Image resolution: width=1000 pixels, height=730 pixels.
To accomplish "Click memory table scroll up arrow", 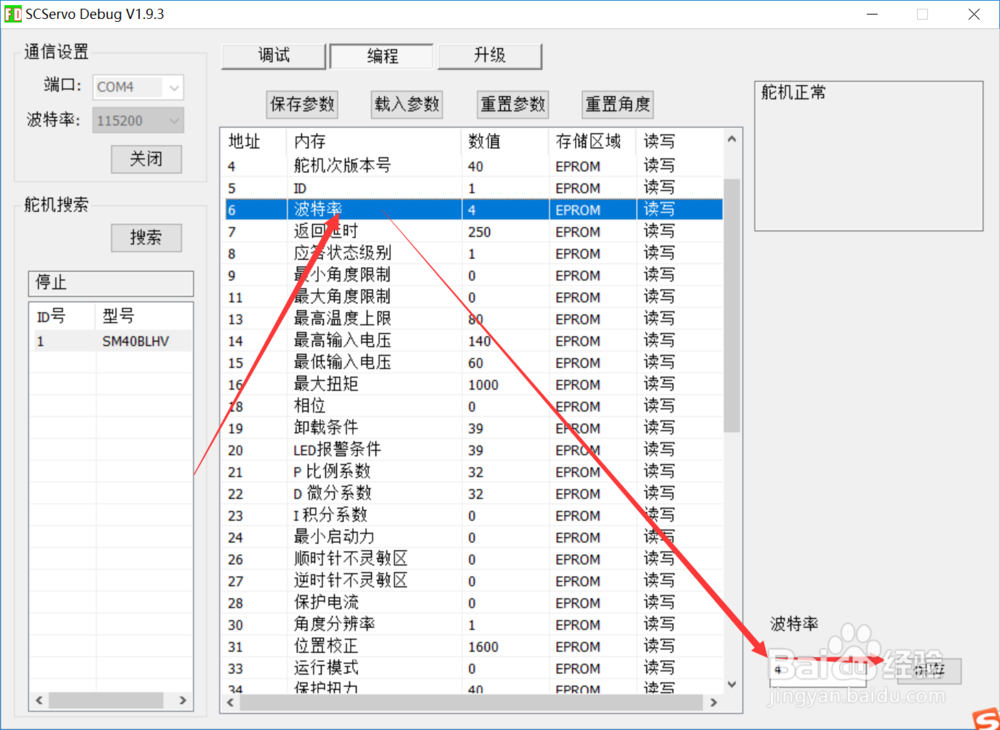I will click(732, 140).
